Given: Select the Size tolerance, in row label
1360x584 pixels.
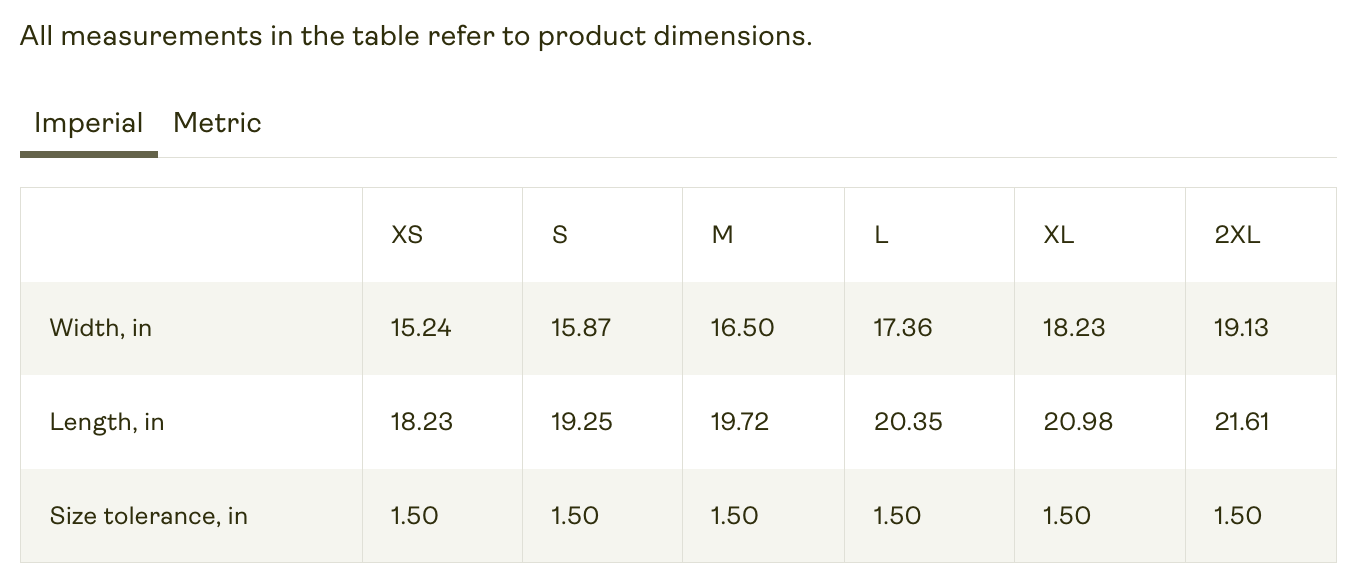Looking at the screenshot, I should pos(149,516).
